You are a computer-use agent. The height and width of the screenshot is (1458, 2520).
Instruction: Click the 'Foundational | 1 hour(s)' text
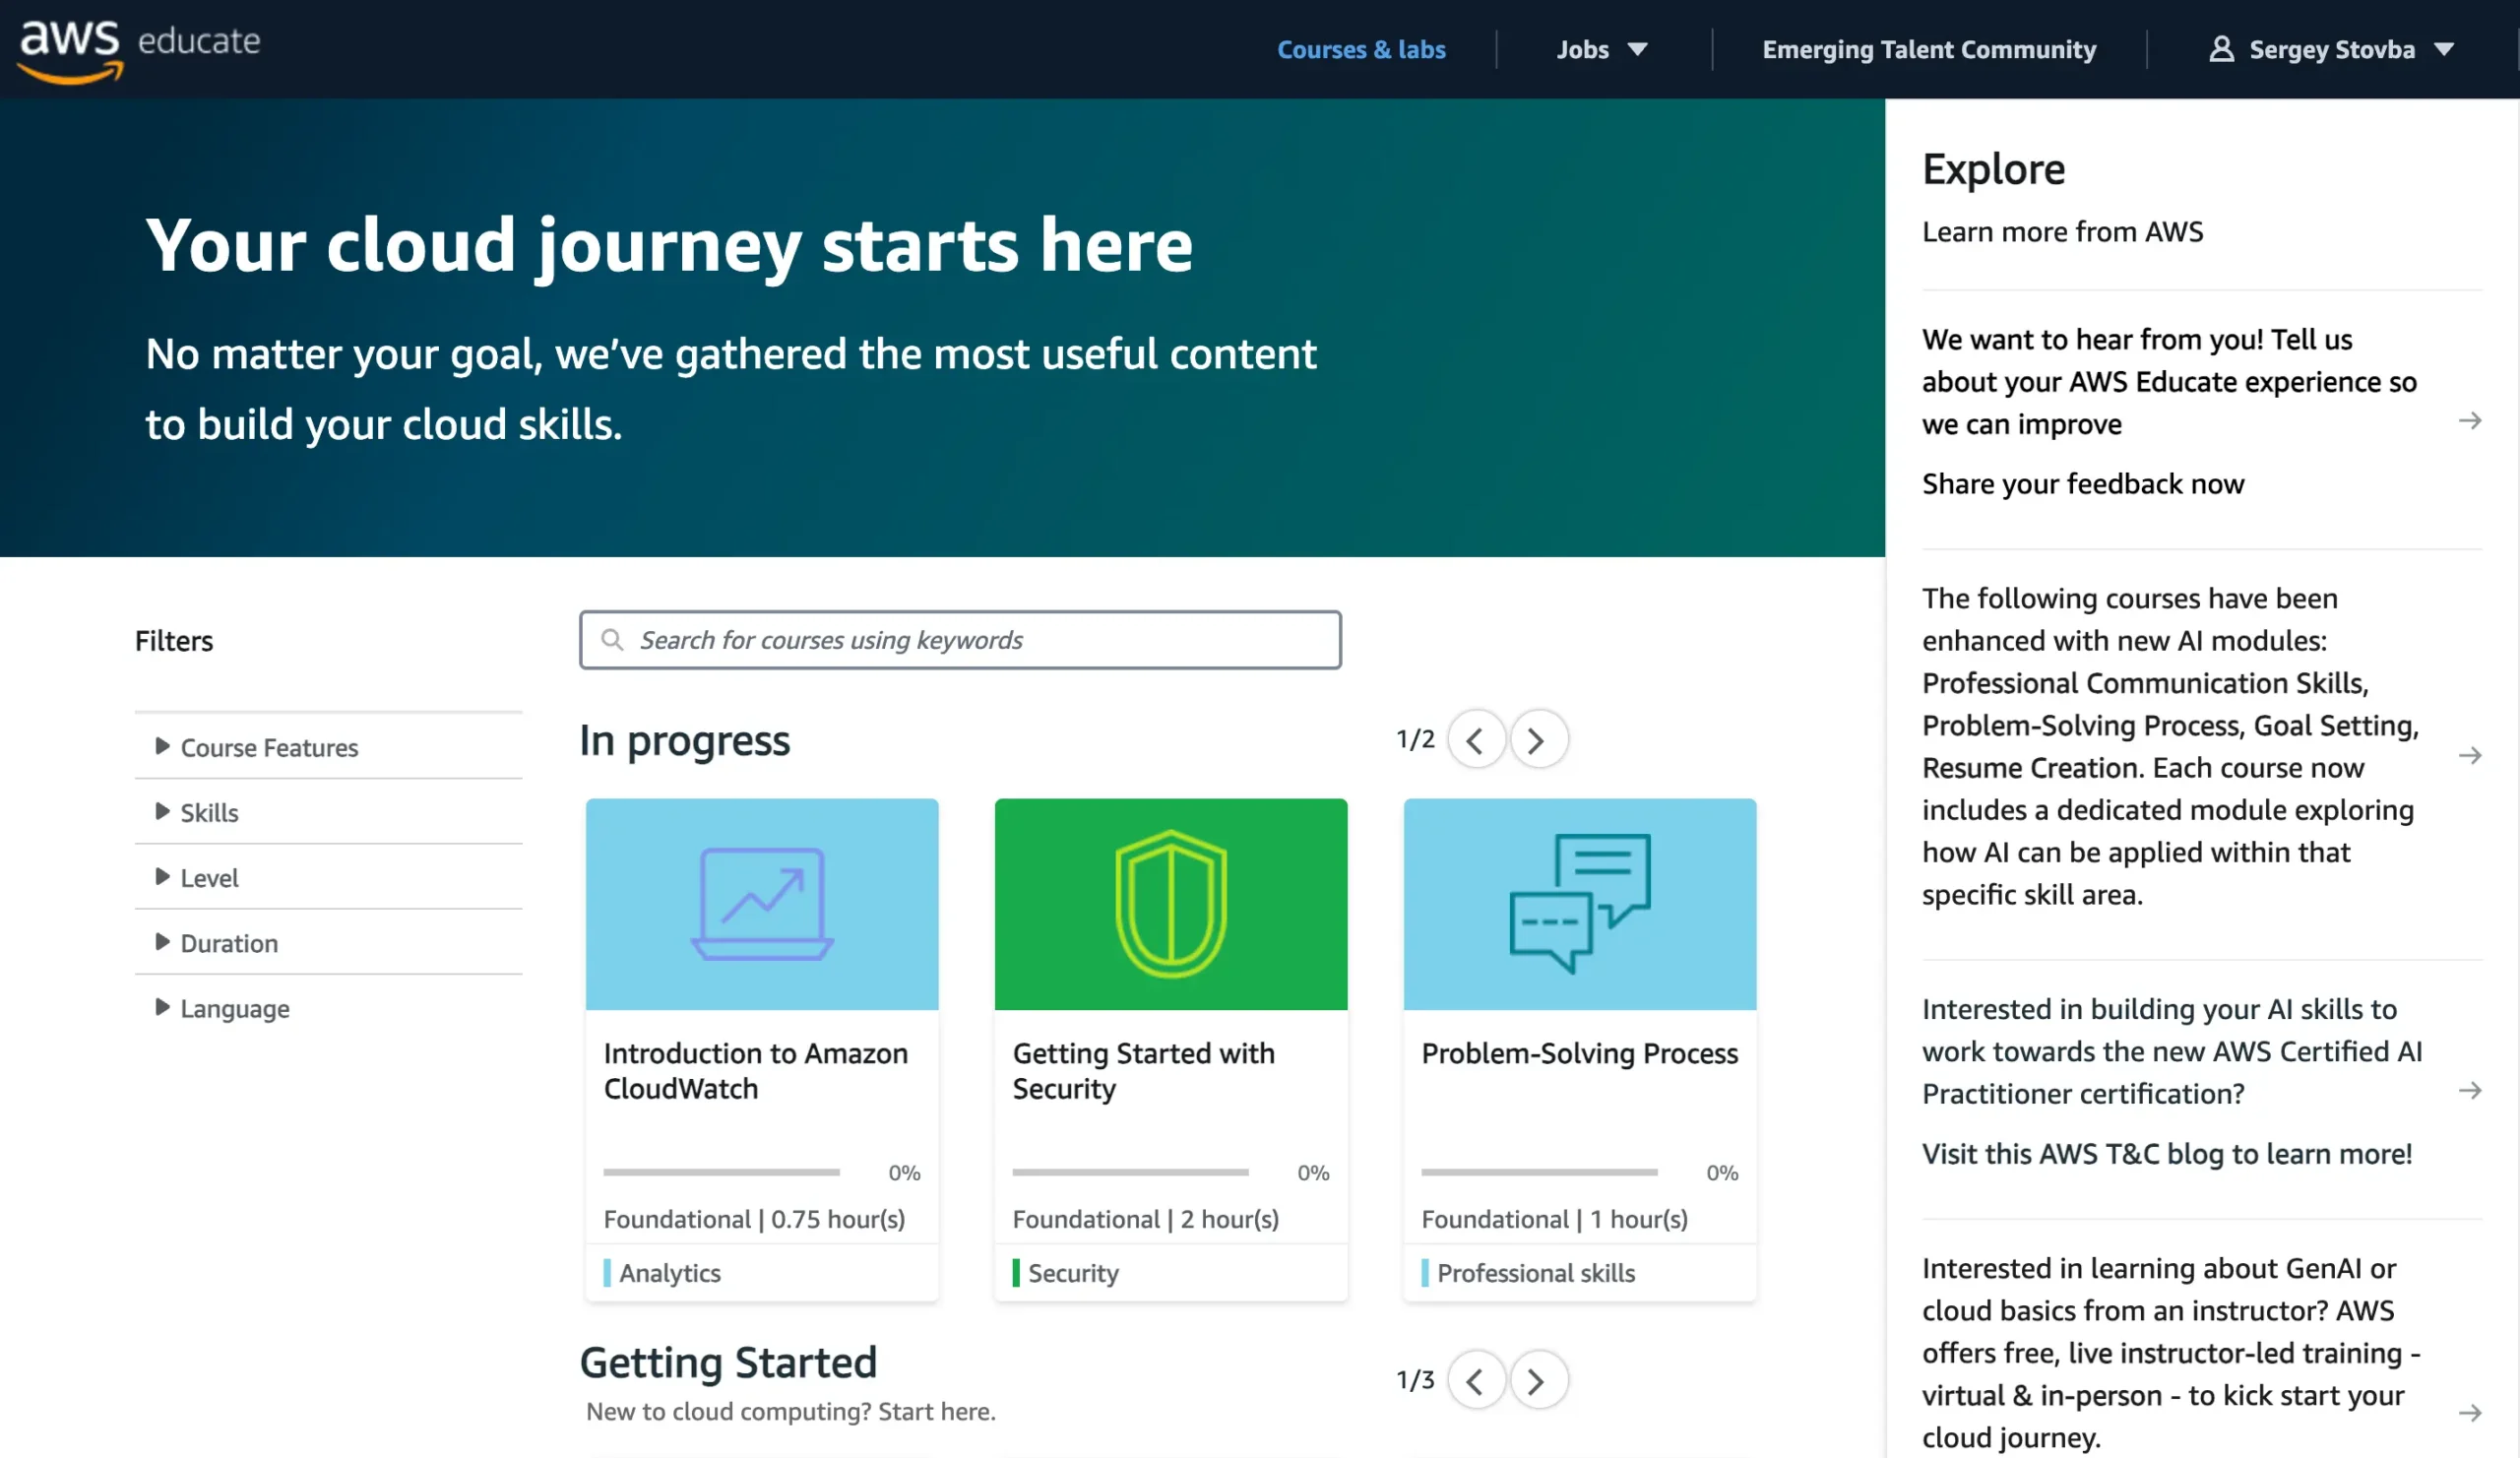click(x=1555, y=1220)
